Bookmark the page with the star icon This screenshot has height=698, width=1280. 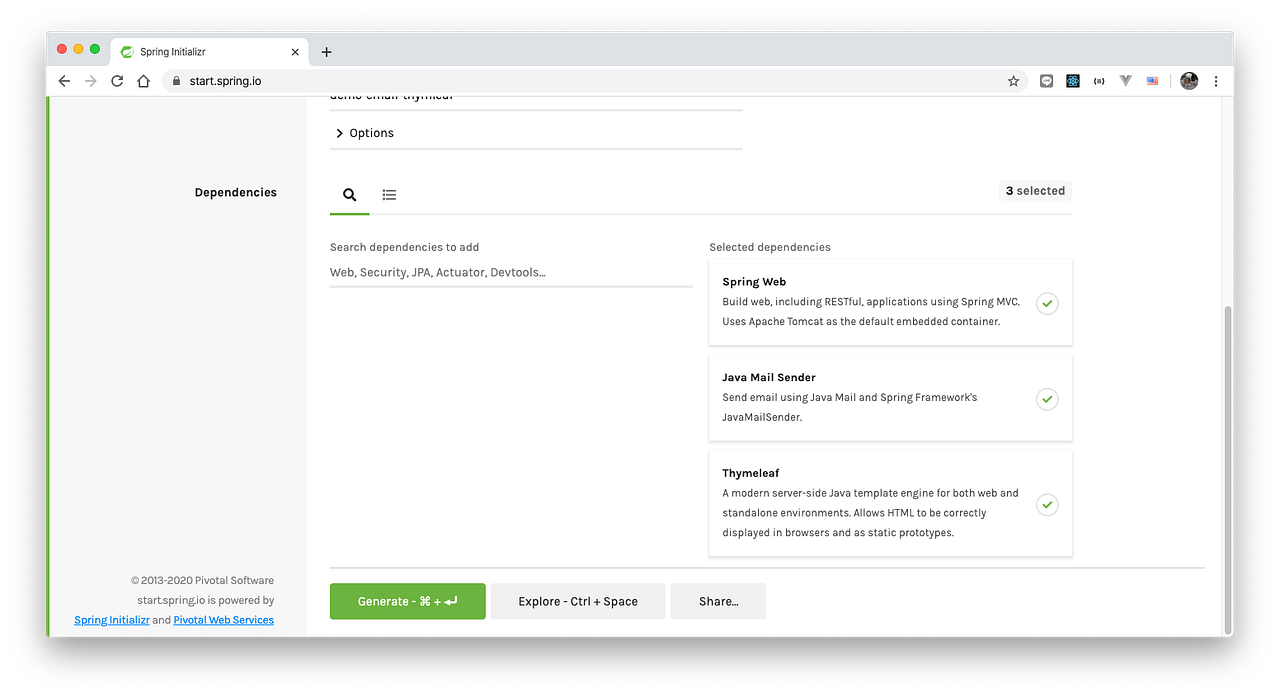(1013, 81)
